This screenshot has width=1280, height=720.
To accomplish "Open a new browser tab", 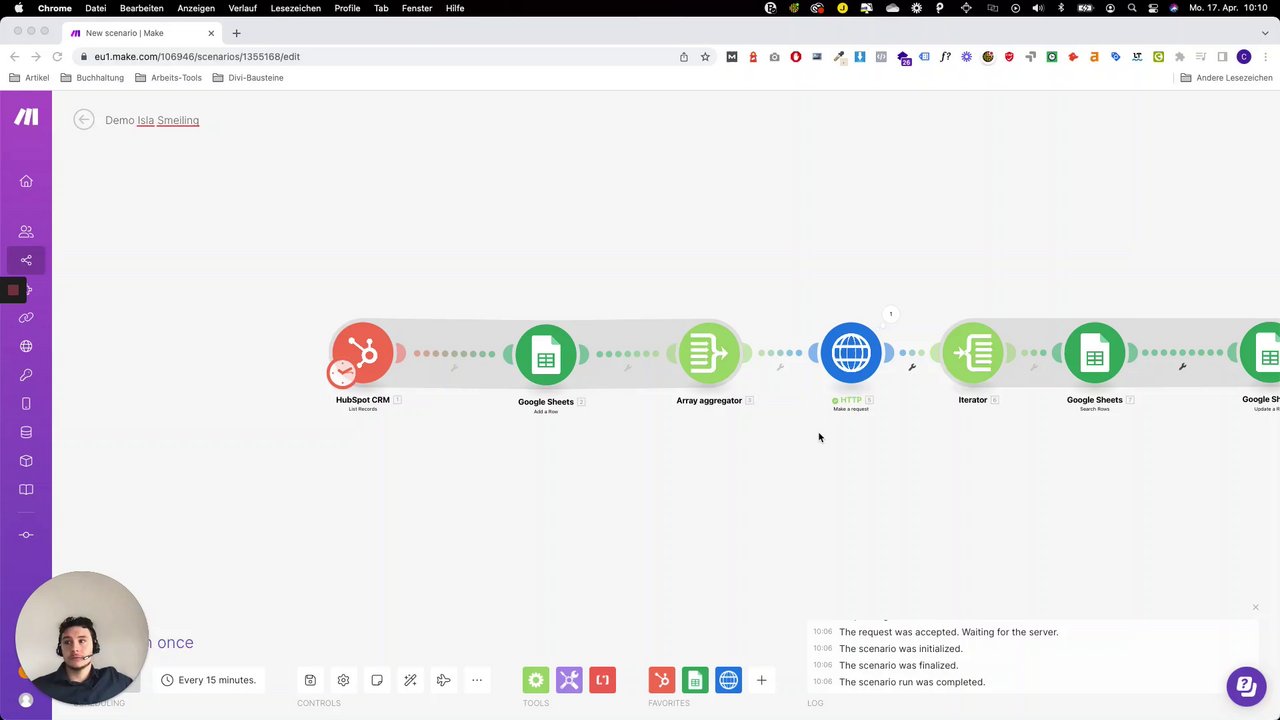I will pos(236,33).
